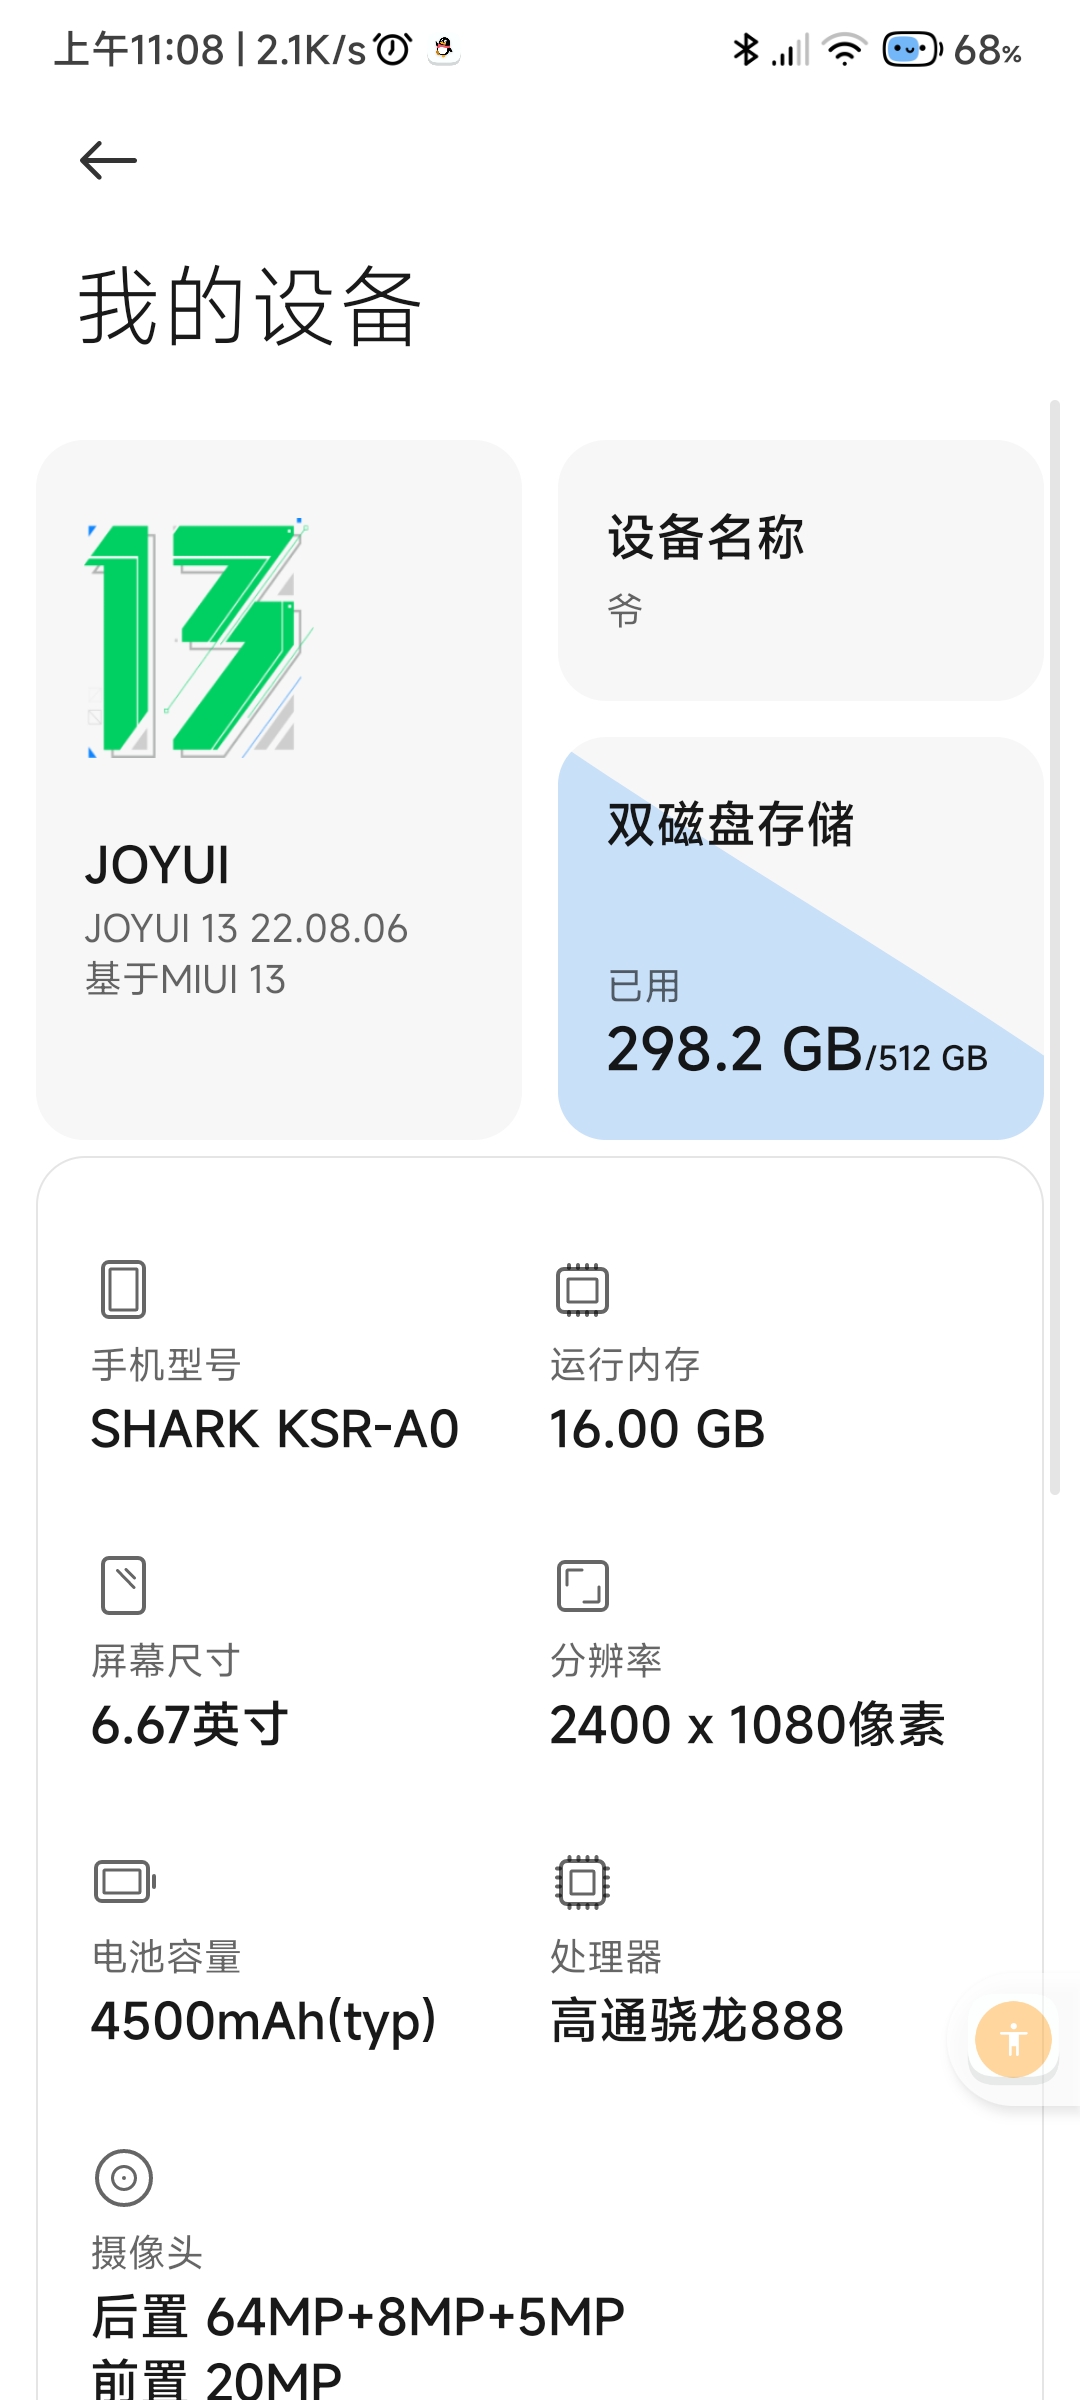This screenshot has height=2400, width=1080.
Task: Open the 设备名称 card
Action: click(800, 570)
